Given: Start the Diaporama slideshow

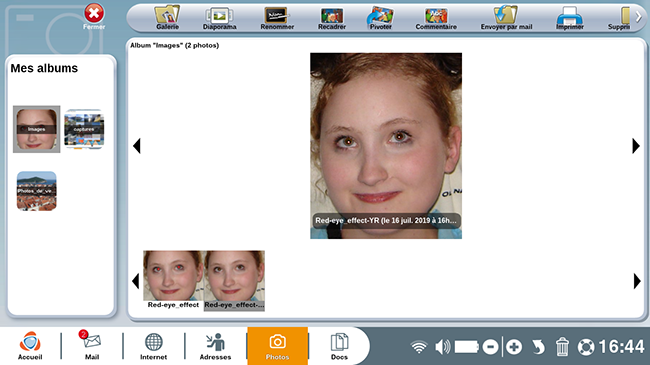Looking at the screenshot, I should [219, 18].
